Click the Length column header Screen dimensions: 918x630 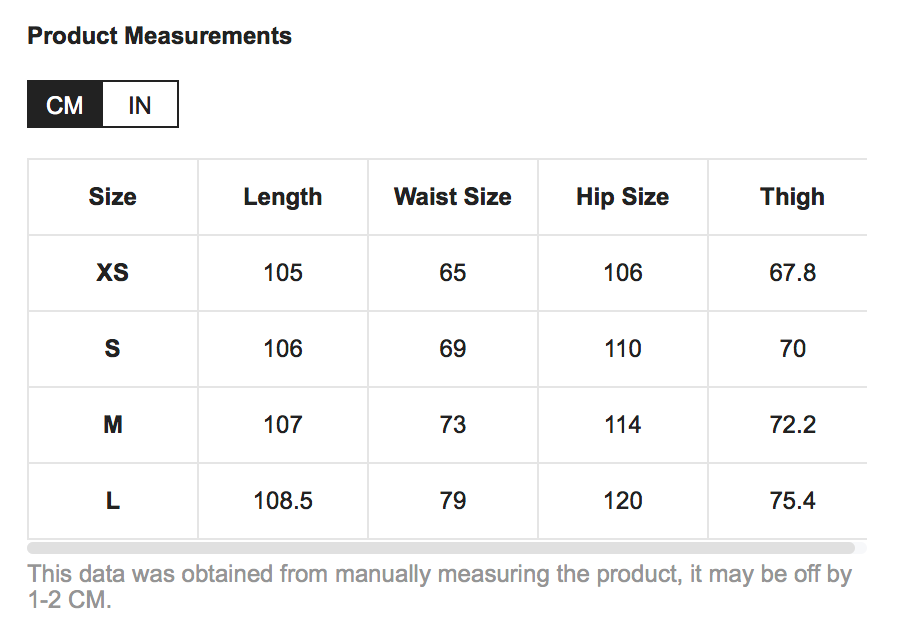click(x=283, y=197)
